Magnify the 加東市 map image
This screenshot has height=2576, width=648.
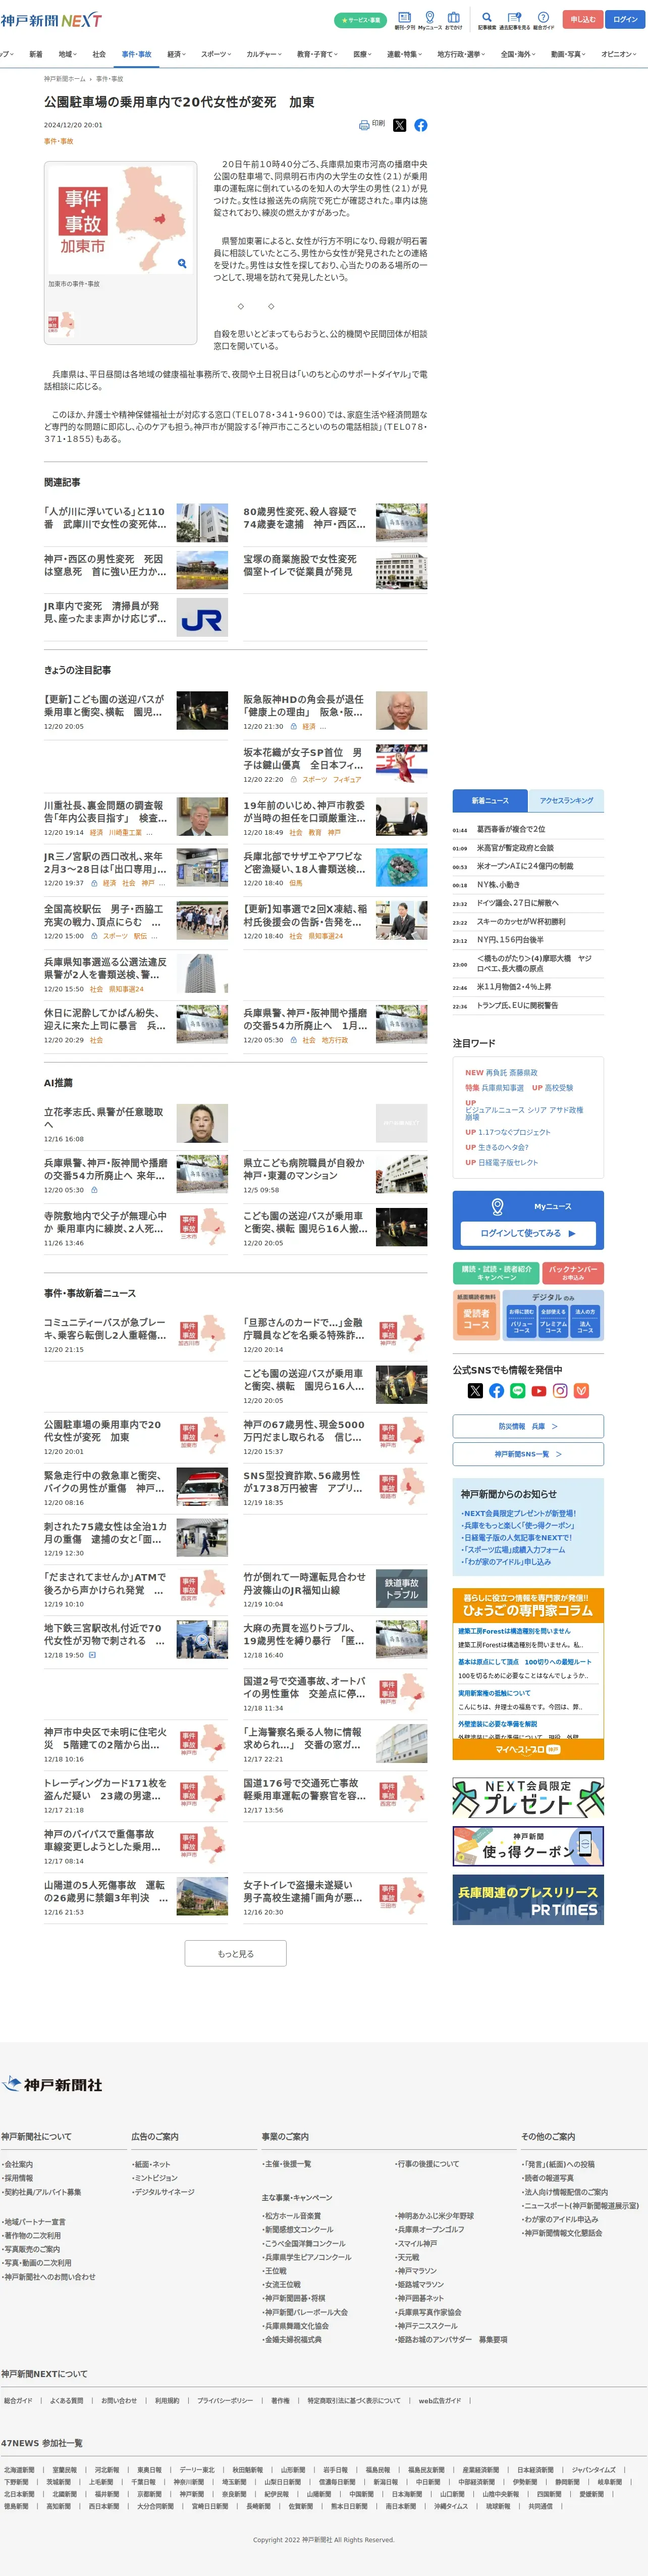pyautogui.click(x=182, y=264)
